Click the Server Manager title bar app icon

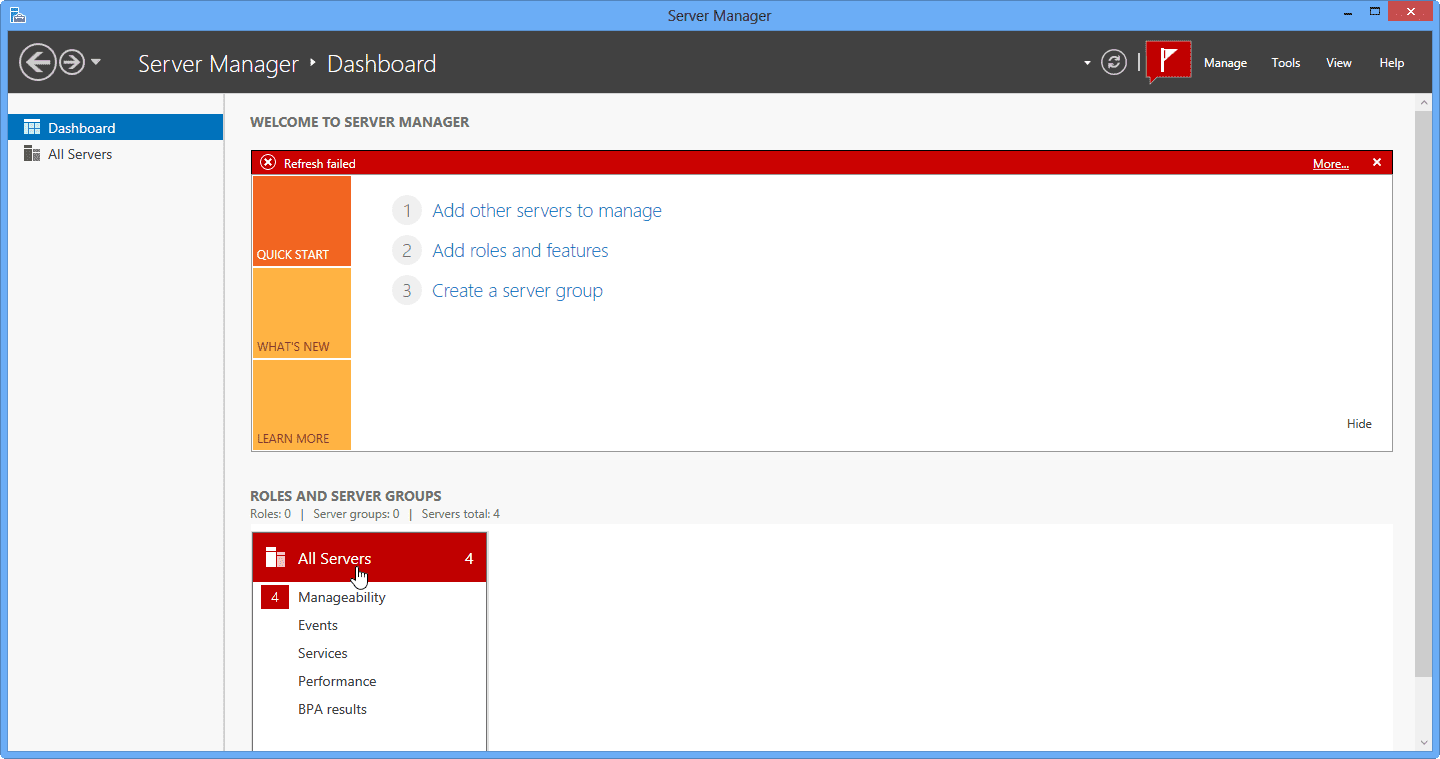pos(17,15)
